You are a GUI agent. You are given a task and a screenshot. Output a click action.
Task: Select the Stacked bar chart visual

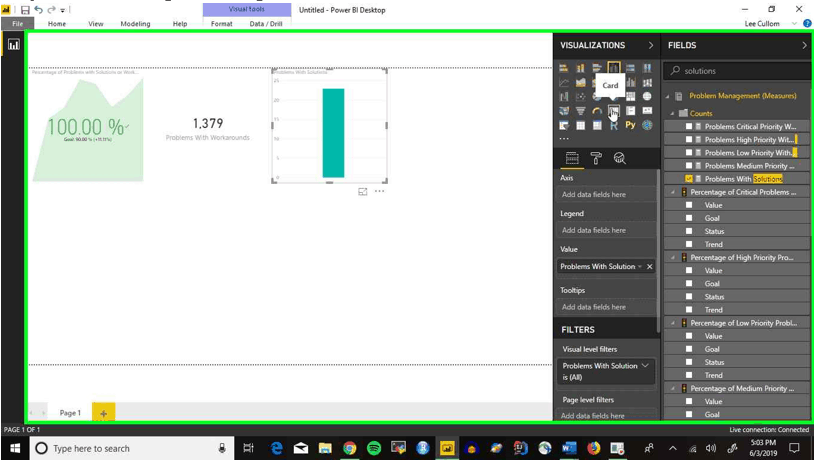564,68
